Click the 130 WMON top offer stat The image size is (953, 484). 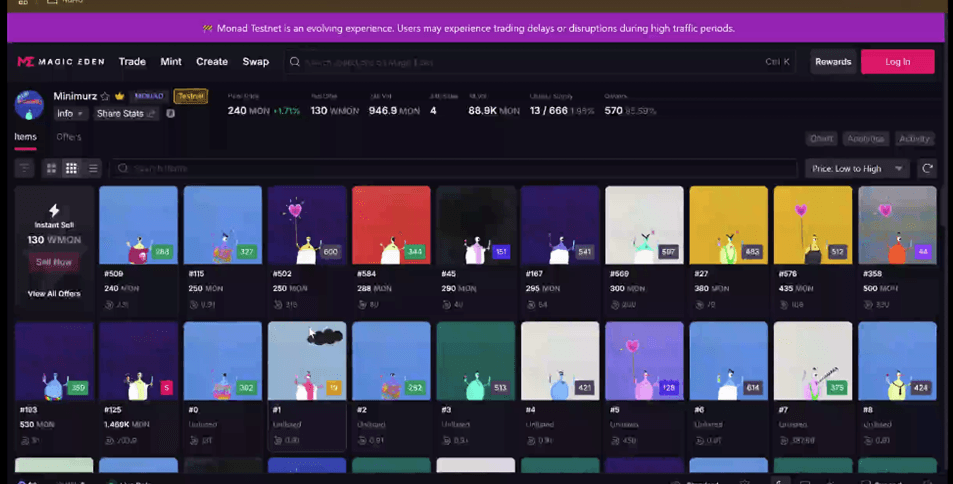tap(335, 111)
